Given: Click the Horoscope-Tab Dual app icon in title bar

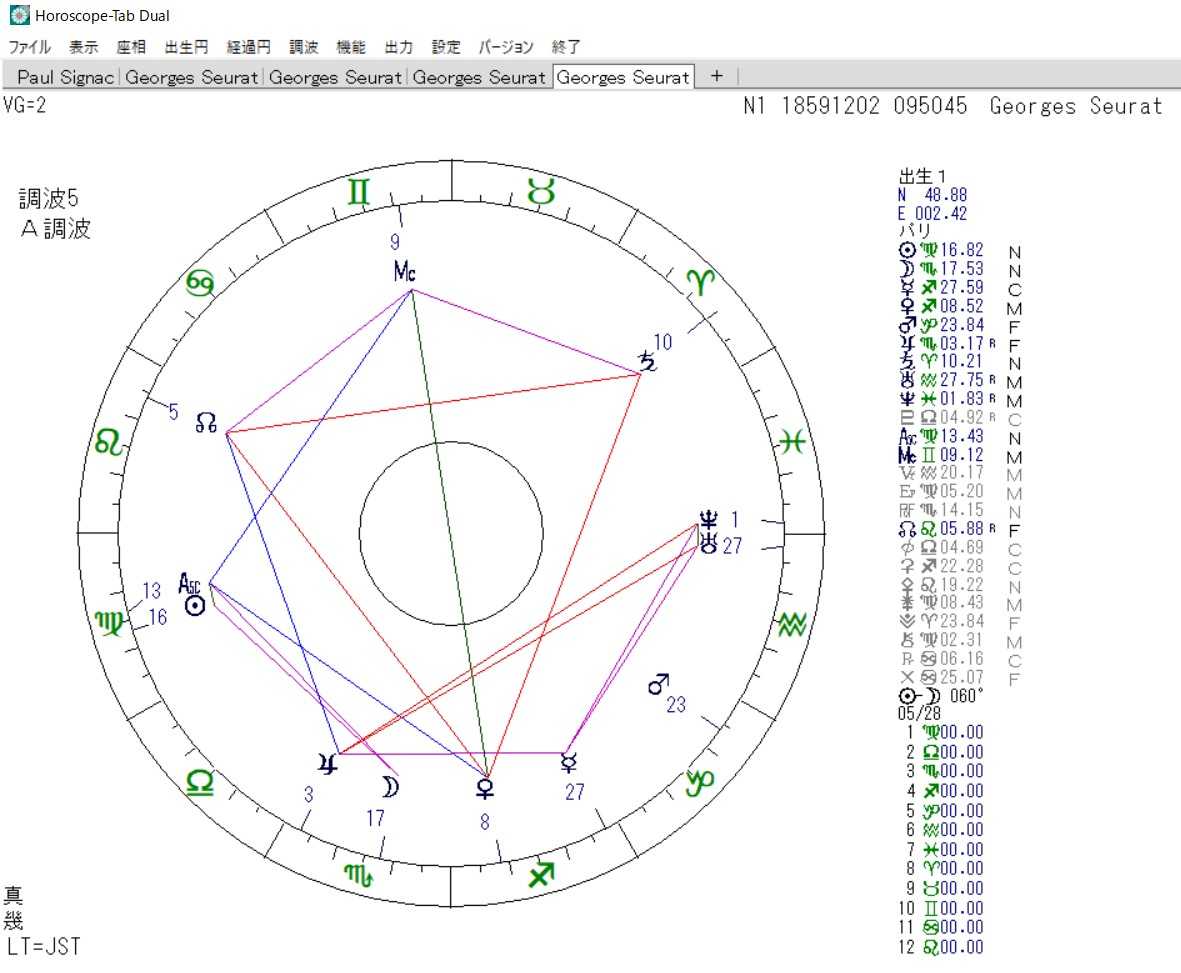Looking at the screenshot, I should [x=19, y=15].
